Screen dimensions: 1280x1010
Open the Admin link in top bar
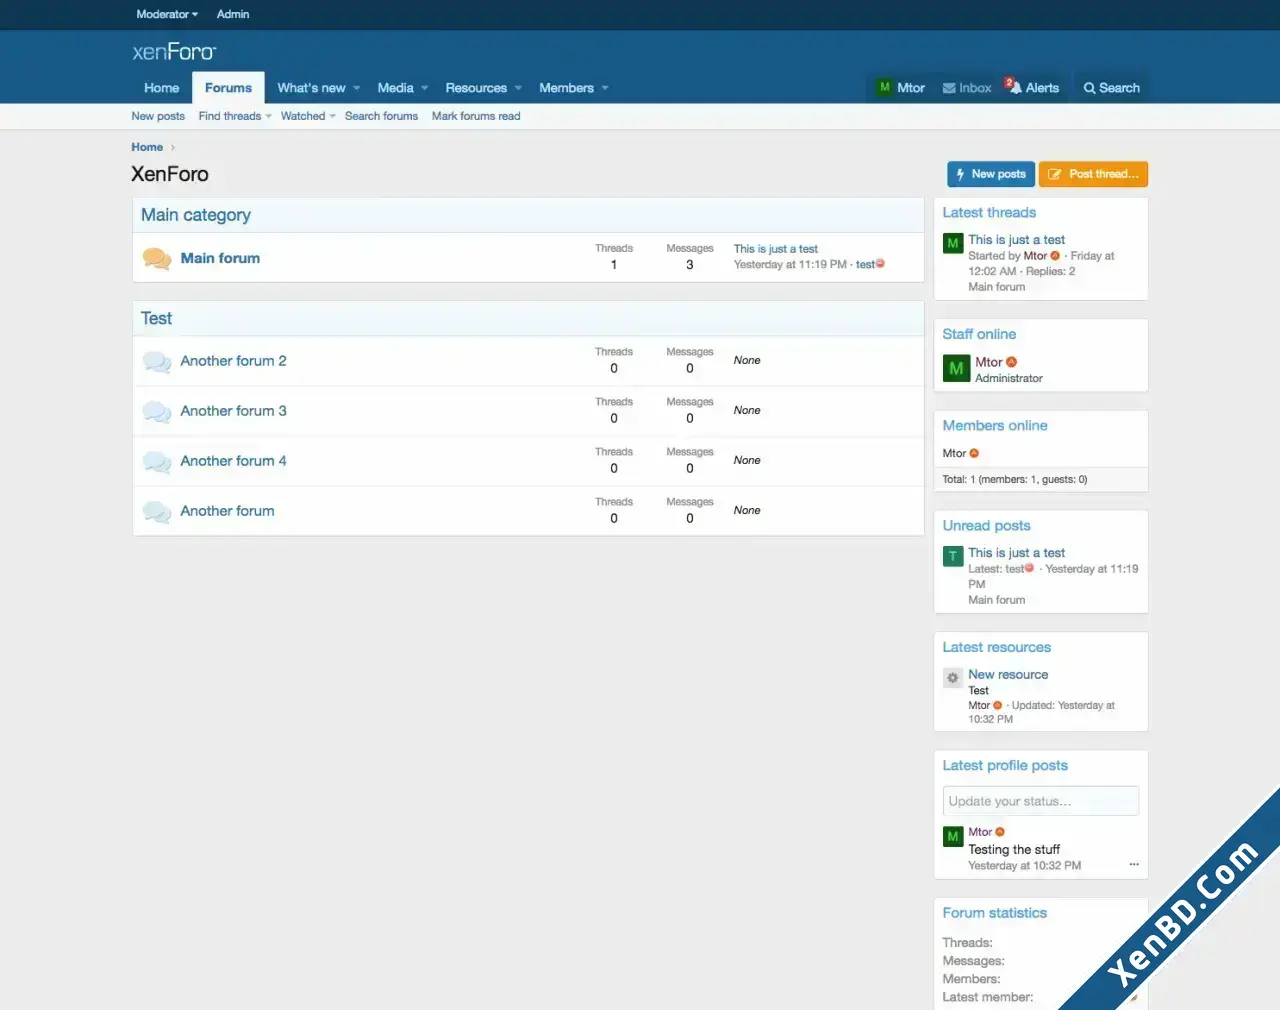(x=233, y=14)
